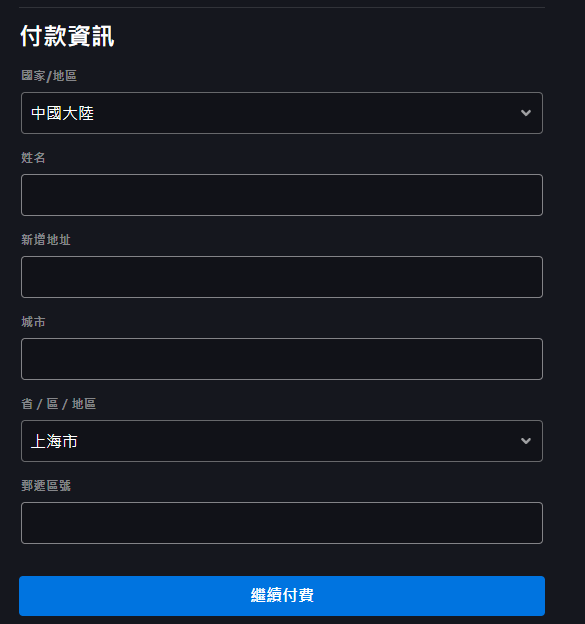This screenshot has height=624, width=585.
Task: Expand the 省 / 區 / 地區 dropdown
Action: pos(282,441)
